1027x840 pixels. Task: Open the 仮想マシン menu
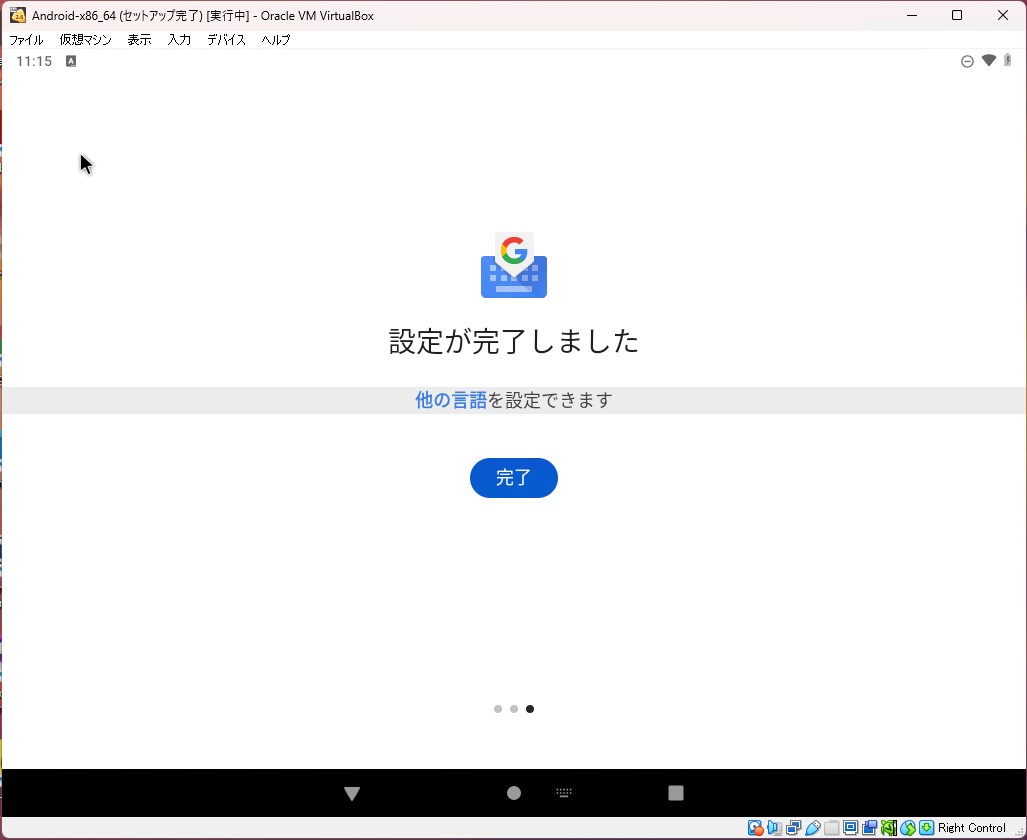coord(86,40)
